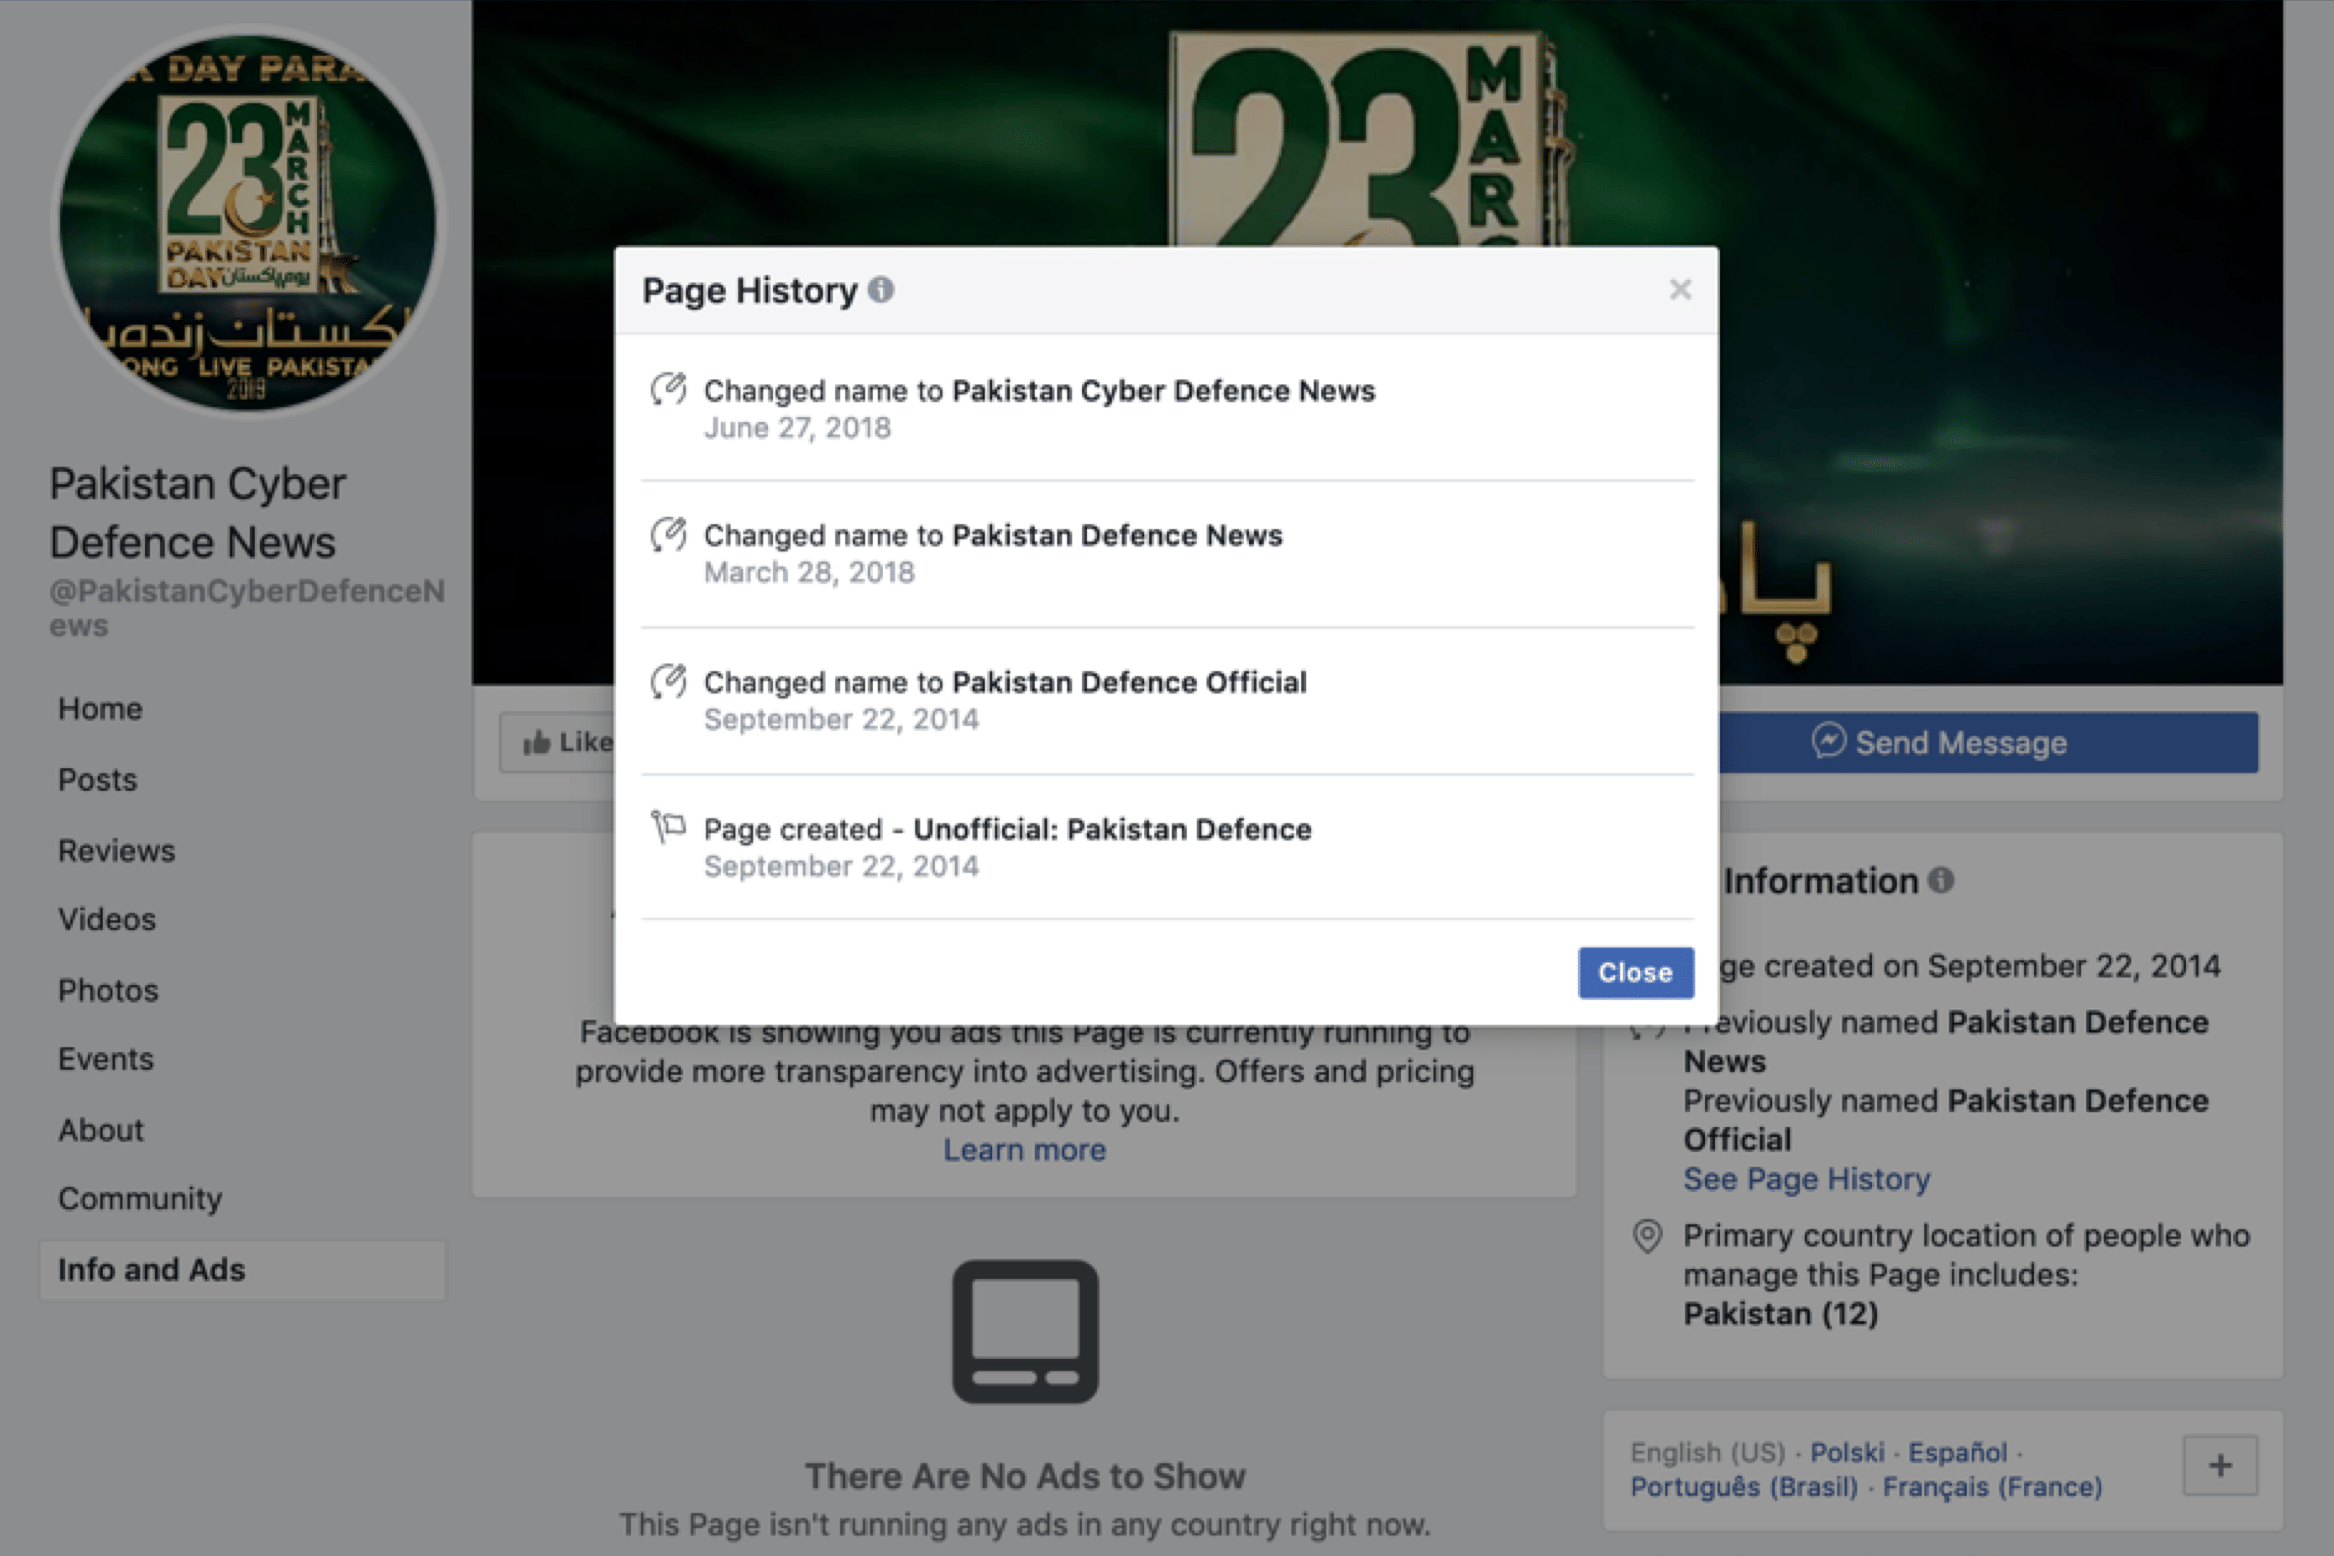The width and height of the screenshot is (2334, 1556).
Task: Click info icon next to Information heading
Action: tap(1941, 880)
